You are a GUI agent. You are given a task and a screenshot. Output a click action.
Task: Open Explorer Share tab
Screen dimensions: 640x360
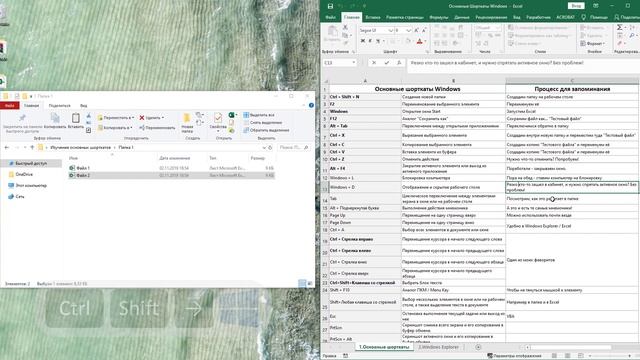(x=60, y=106)
